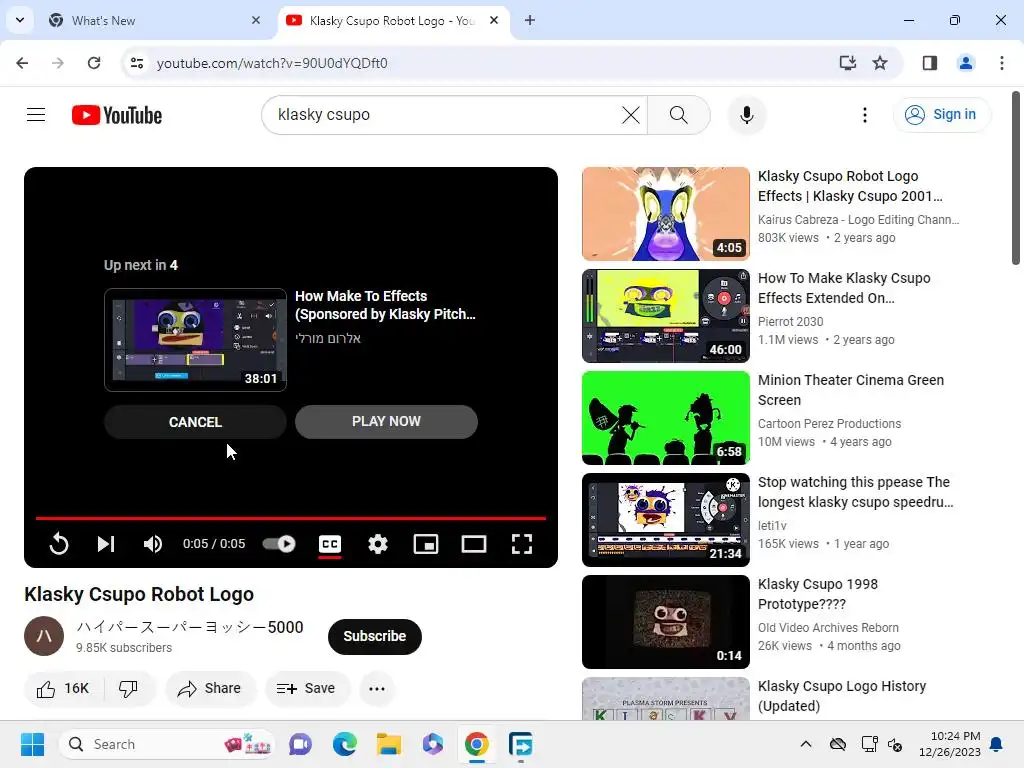The image size is (1024, 768).
Task: Open File Explorer from taskbar
Action: point(389,744)
